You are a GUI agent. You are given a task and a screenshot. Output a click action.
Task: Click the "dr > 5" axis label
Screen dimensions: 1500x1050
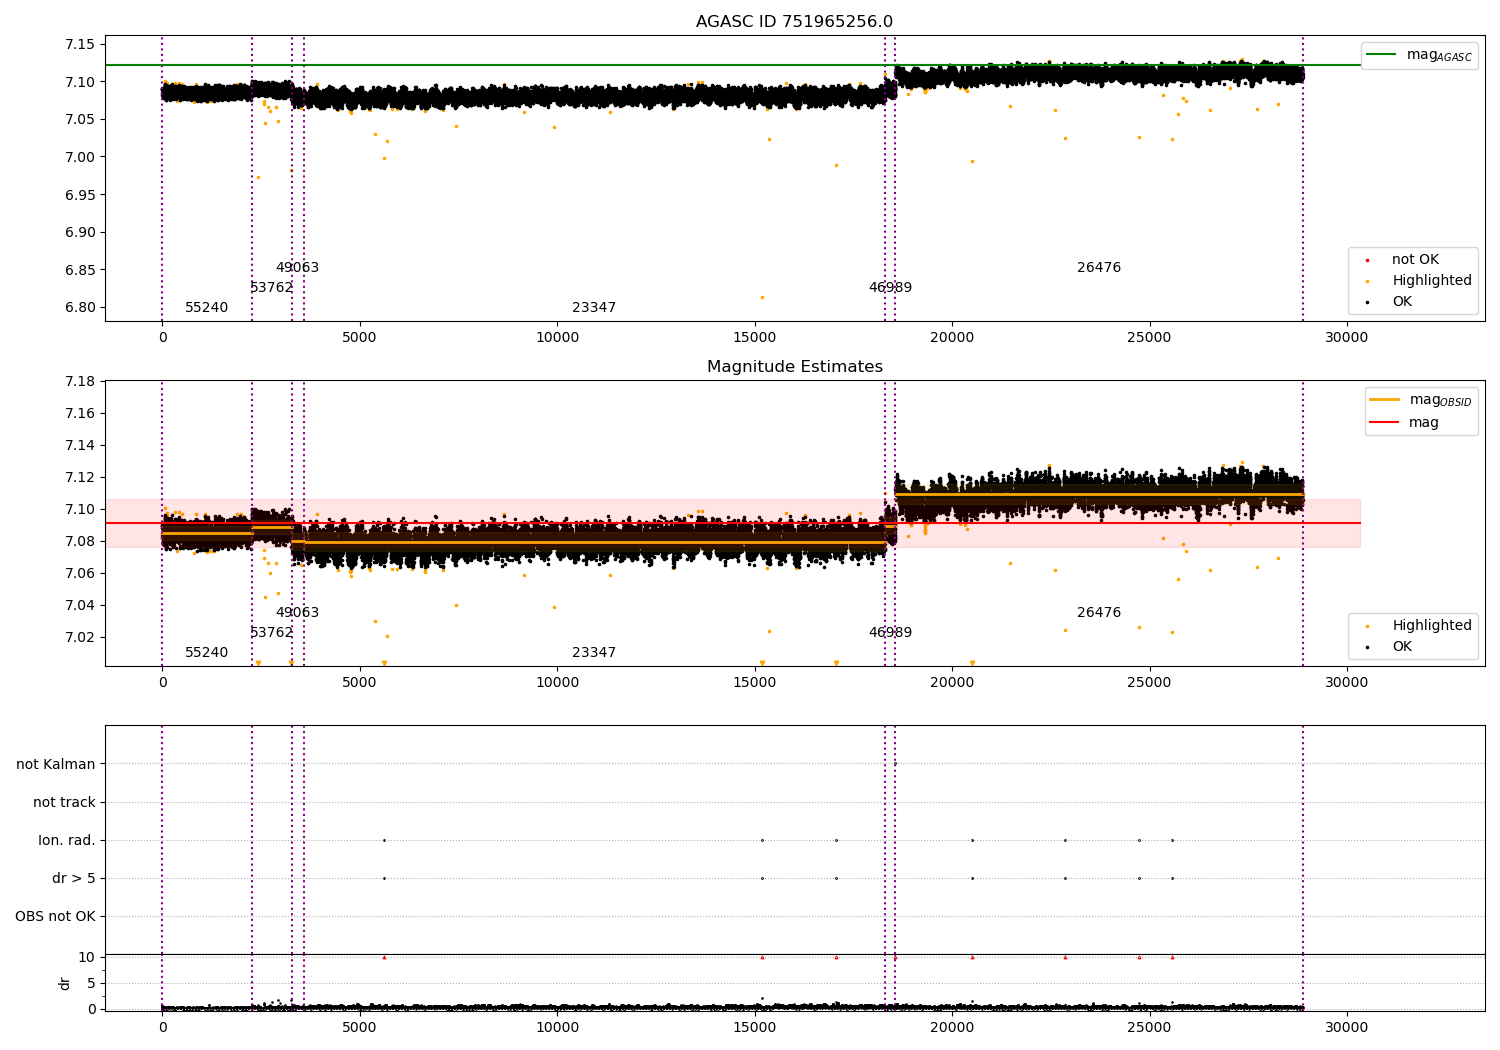click(x=74, y=879)
